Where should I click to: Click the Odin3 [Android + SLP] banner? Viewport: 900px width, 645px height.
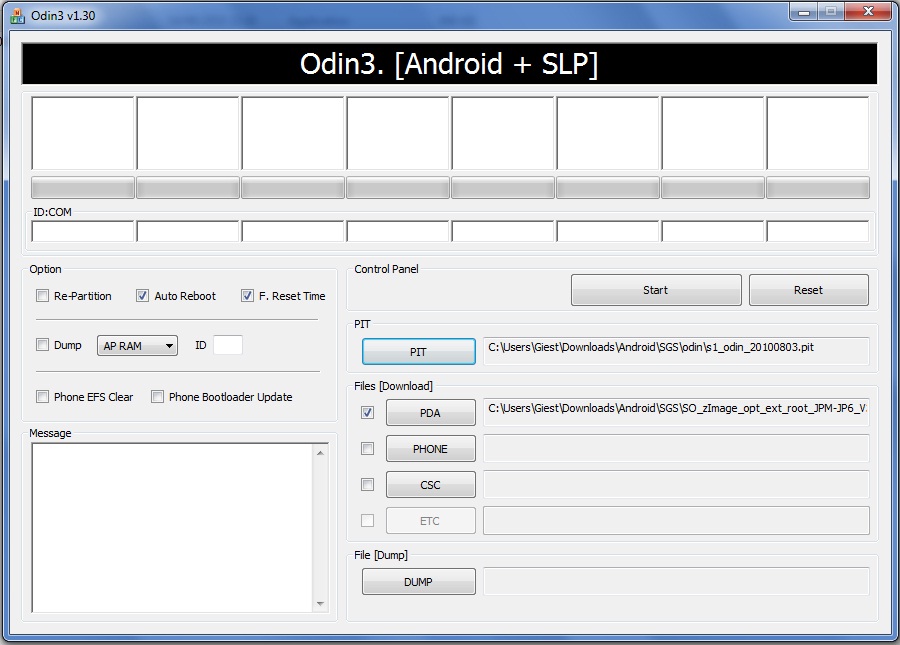point(449,64)
